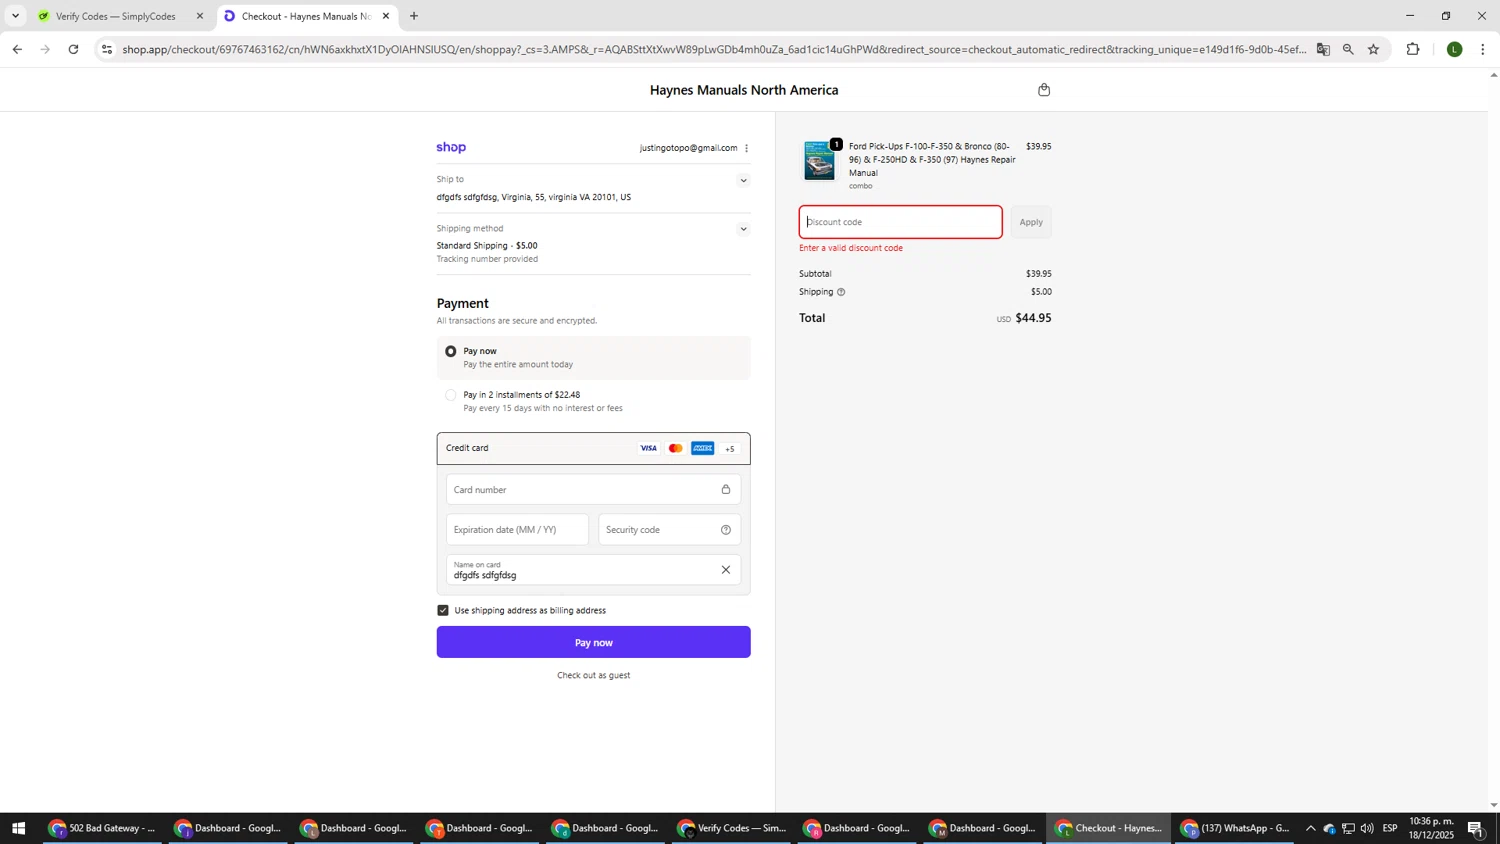This screenshot has height=844, width=1500.
Task: Reload the checkout page
Action: [x=74, y=49]
